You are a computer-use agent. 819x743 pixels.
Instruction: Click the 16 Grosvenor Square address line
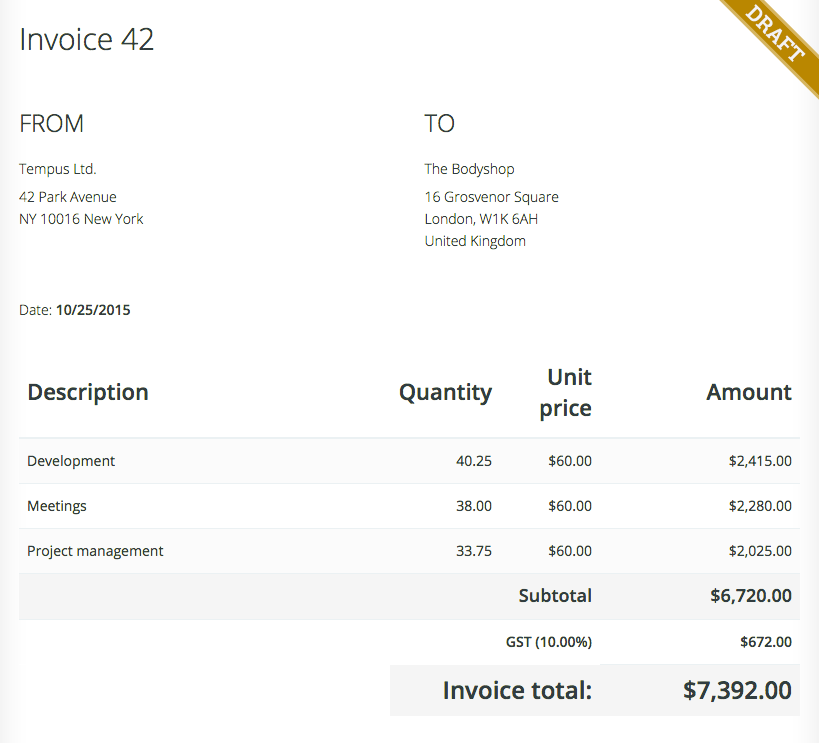click(491, 196)
